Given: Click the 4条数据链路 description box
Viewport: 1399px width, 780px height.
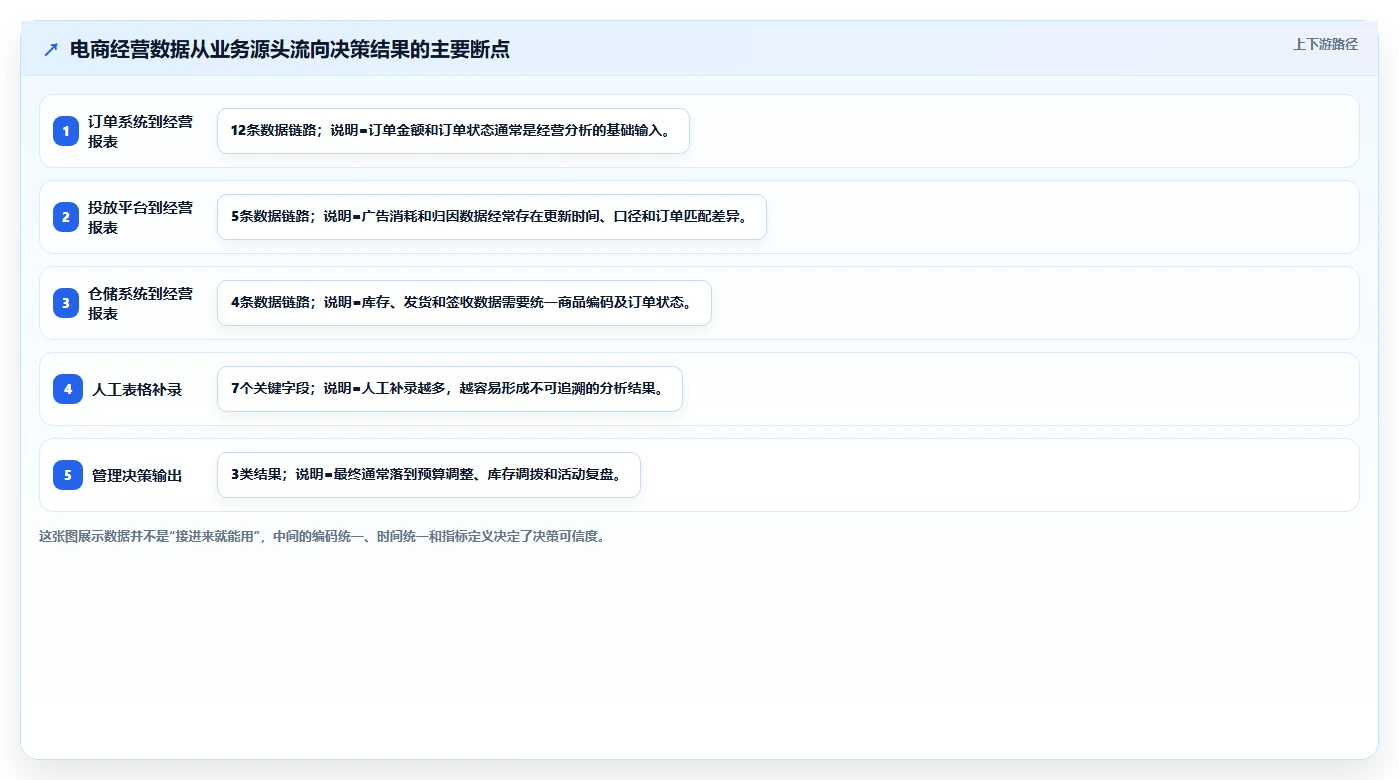Looking at the screenshot, I should pyautogui.click(x=464, y=303).
